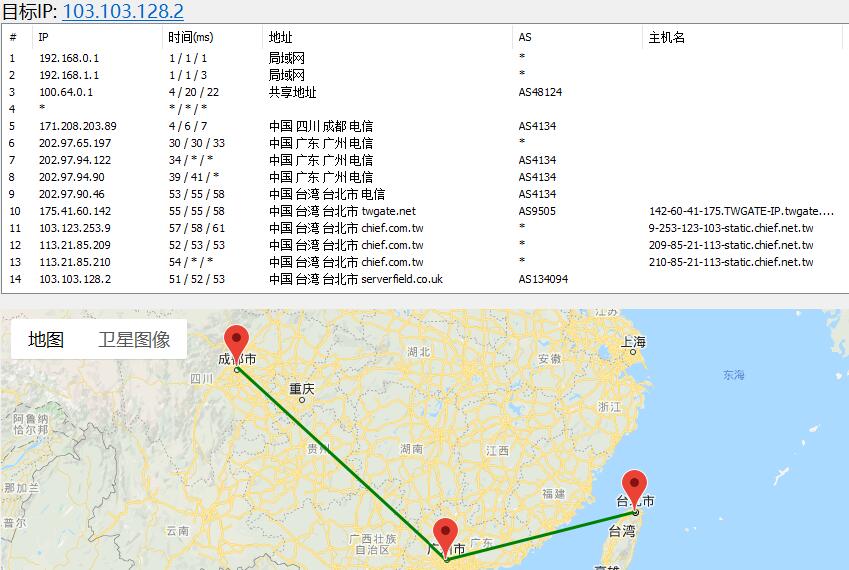This screenshot has height=570, width=849.
Task: Click the AS134094 cell
Action: pyautogui.click(x=543, y=279)
